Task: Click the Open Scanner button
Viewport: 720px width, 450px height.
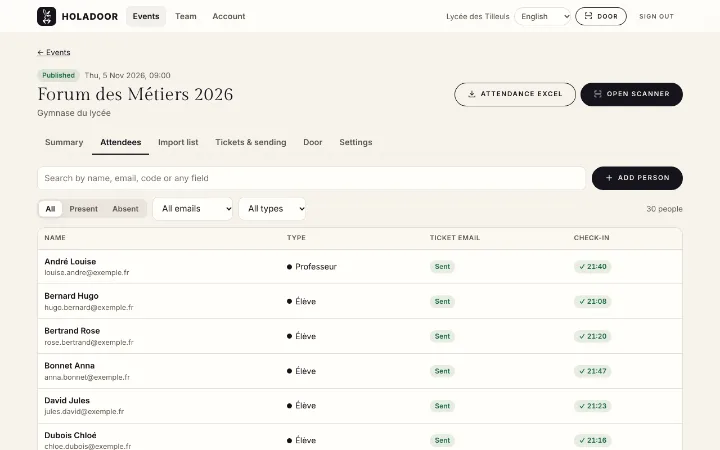Action: click(631, 95)
